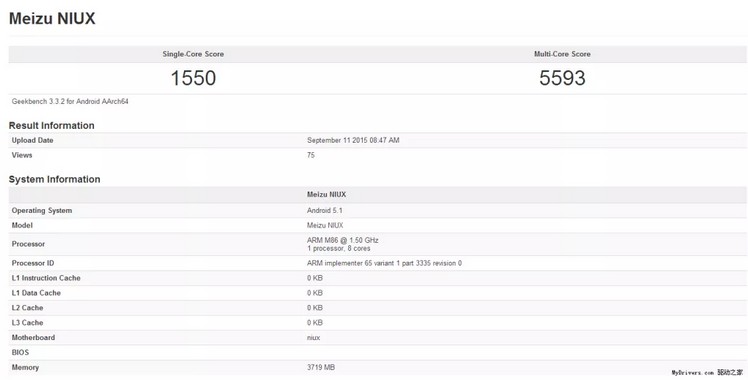Click the Motherboard label
748x380 pixels.
click(x=33, y=337)
